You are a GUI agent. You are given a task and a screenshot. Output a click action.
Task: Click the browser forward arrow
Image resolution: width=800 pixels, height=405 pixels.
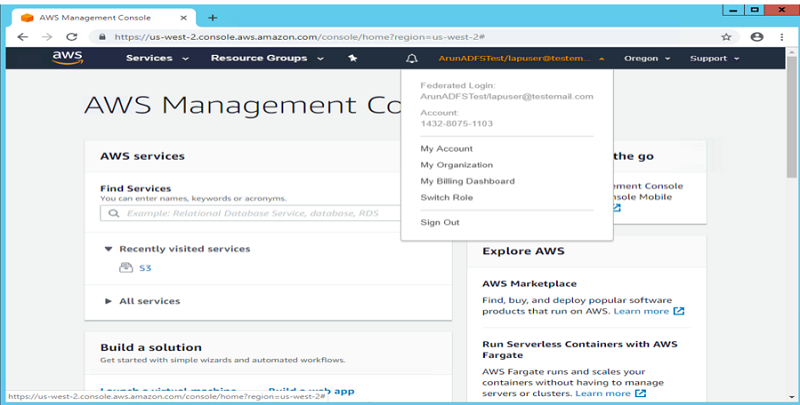tap(47, 37)
